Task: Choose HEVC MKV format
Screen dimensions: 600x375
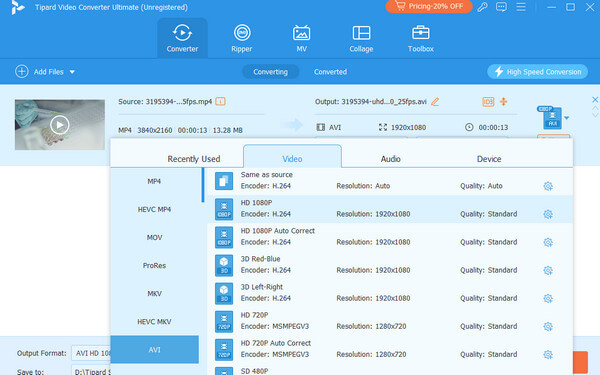Action: click(x=155, y=322)
